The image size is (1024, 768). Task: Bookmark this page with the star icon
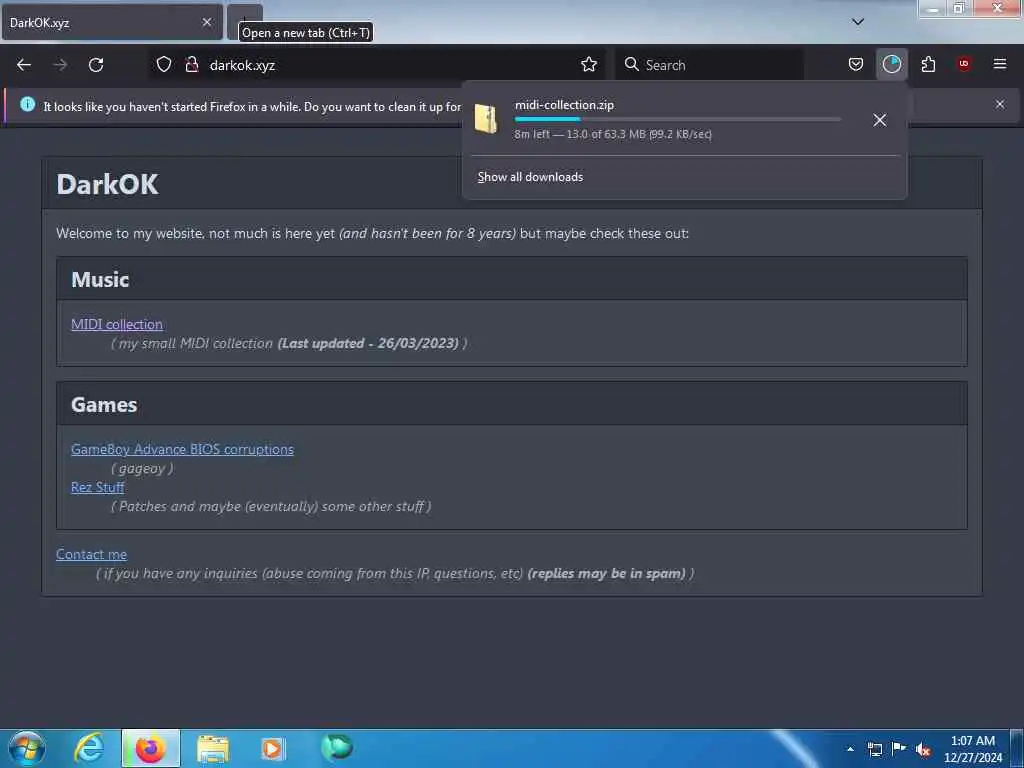pyautogui.click(x=589, y=64)
